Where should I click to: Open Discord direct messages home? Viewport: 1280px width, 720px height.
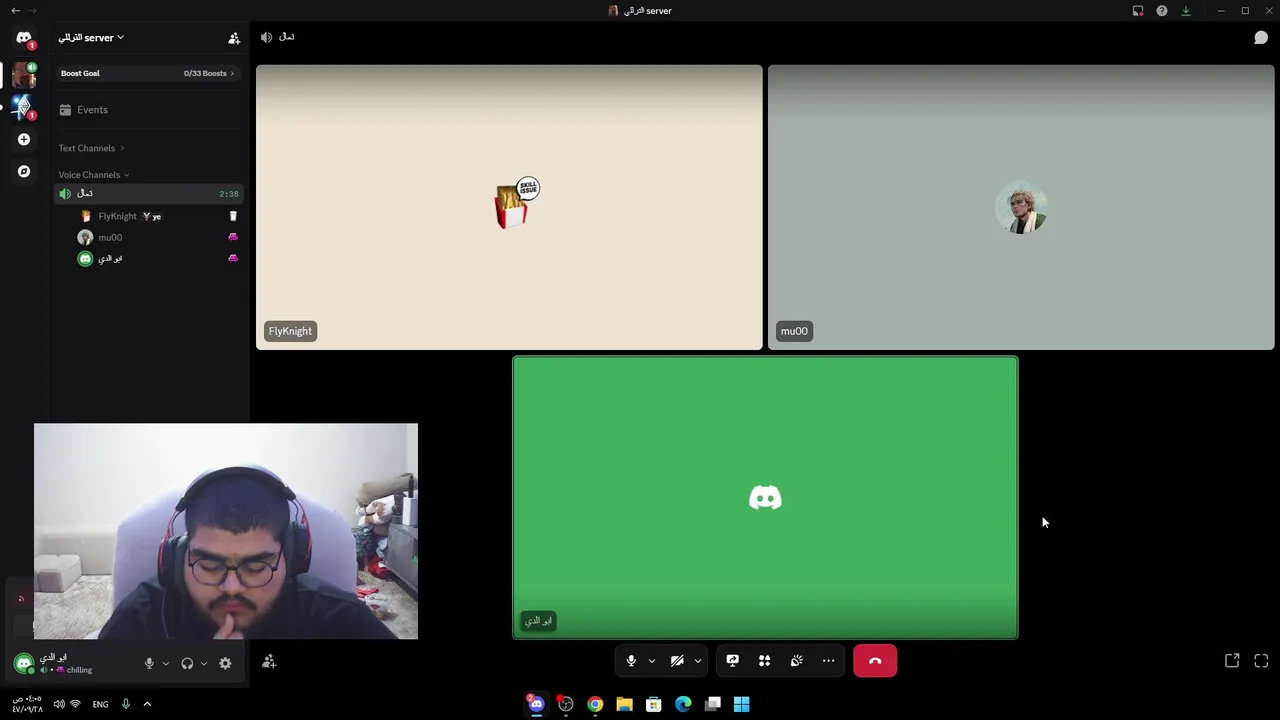click(24, 38)
